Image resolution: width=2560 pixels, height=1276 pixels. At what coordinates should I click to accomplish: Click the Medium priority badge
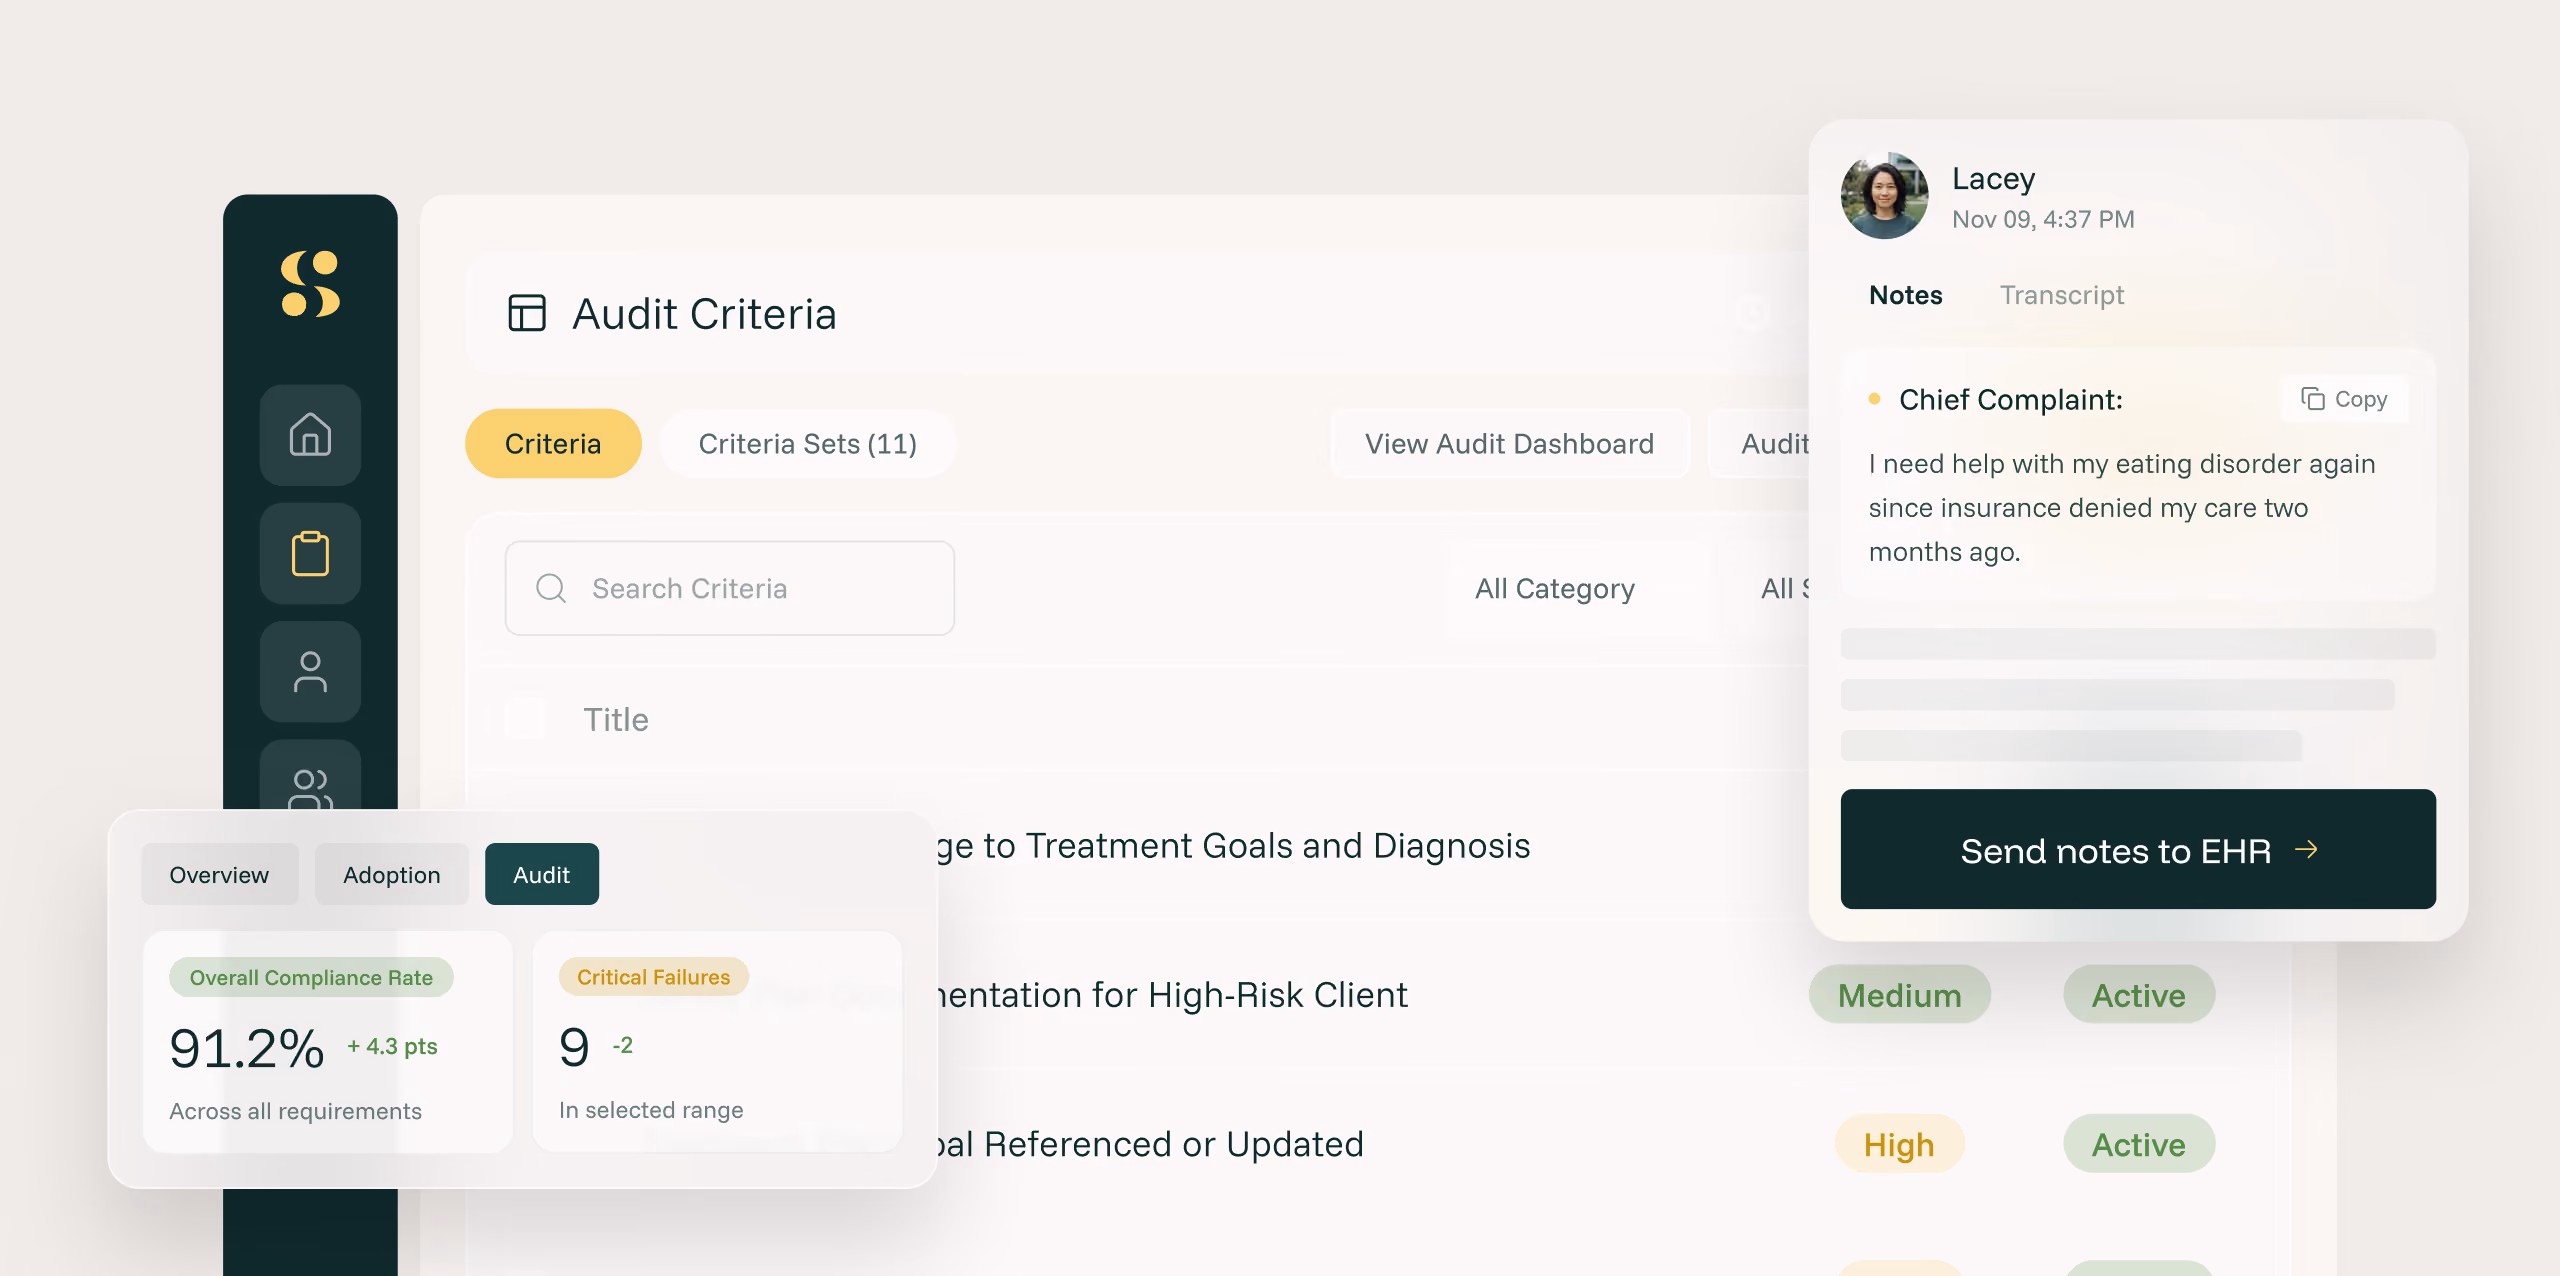pos(1899,995)
